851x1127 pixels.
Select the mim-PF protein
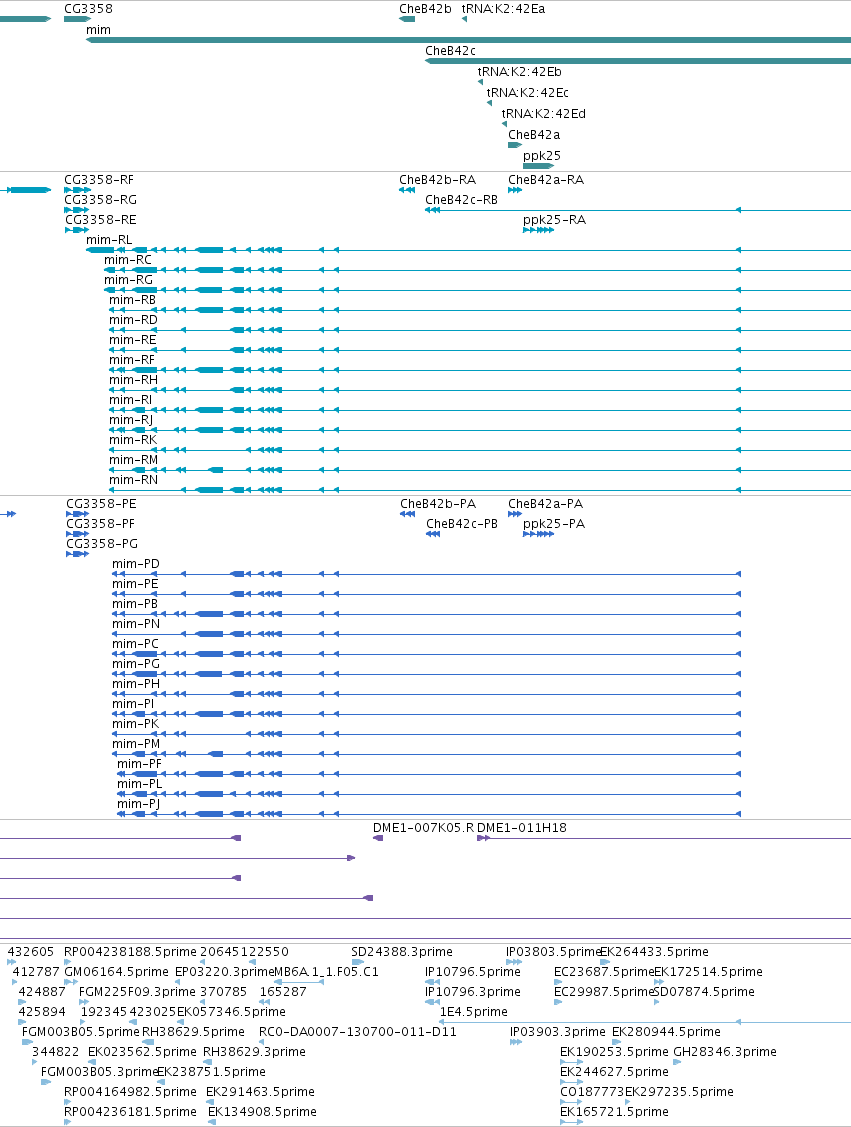coord(139,764)
